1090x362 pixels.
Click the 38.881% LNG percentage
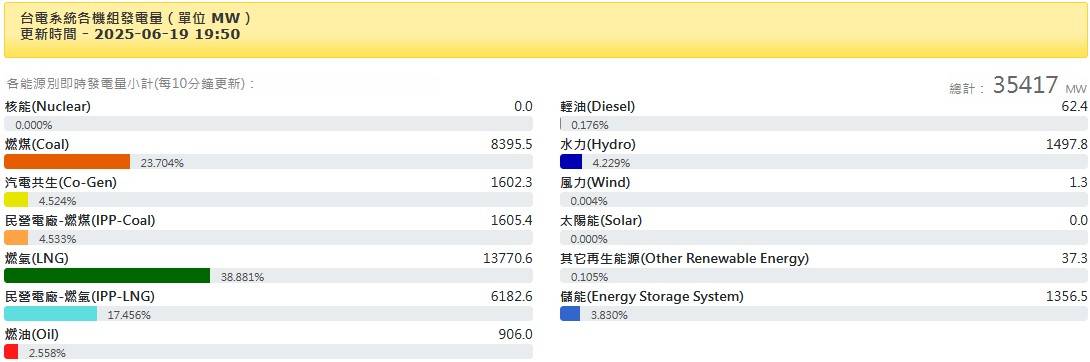(242, 277)
